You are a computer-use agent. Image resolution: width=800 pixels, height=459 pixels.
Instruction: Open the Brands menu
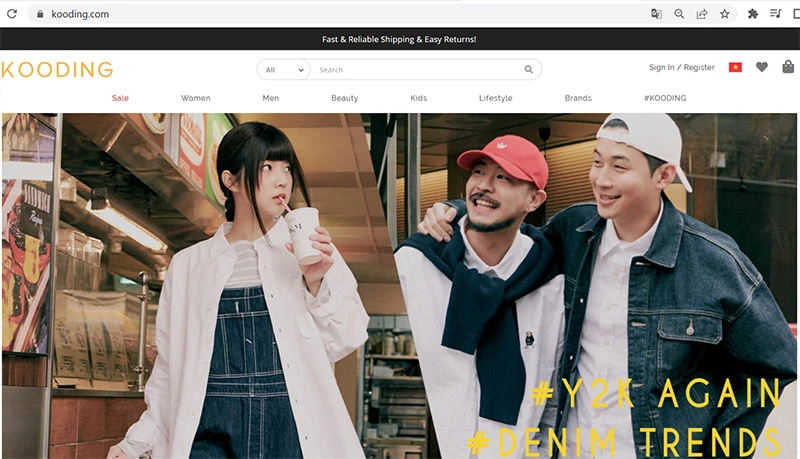[x=578, y=98]
